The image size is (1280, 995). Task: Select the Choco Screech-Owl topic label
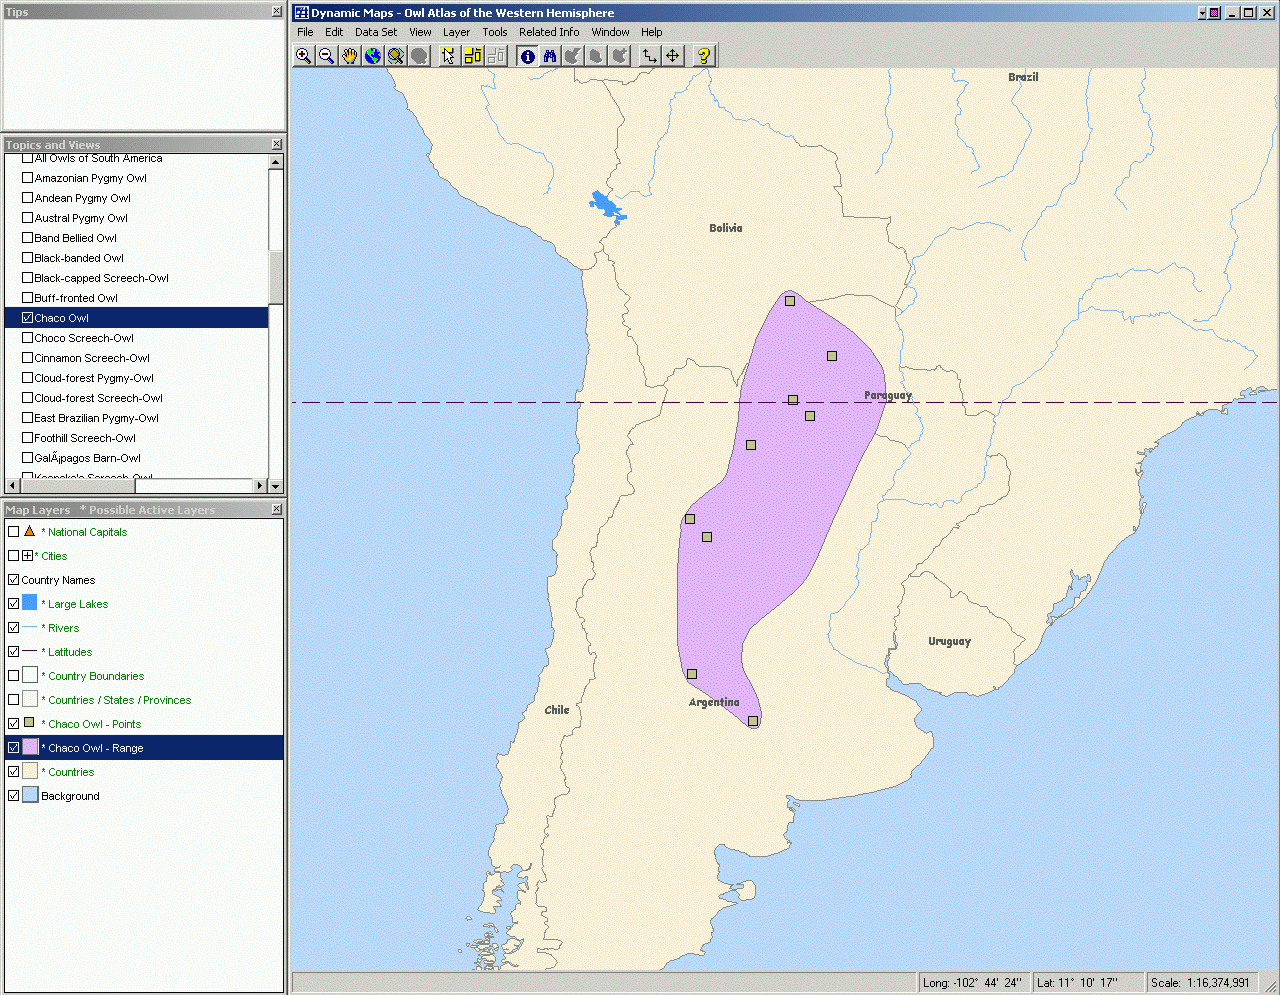[x=84, y=338]
